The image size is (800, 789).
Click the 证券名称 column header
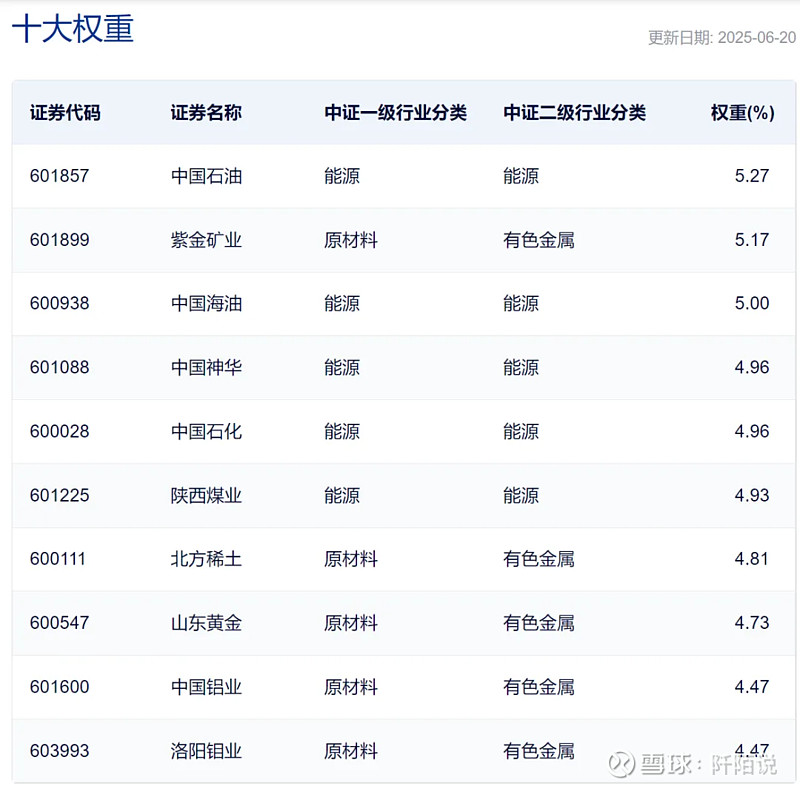coord(206,113)
